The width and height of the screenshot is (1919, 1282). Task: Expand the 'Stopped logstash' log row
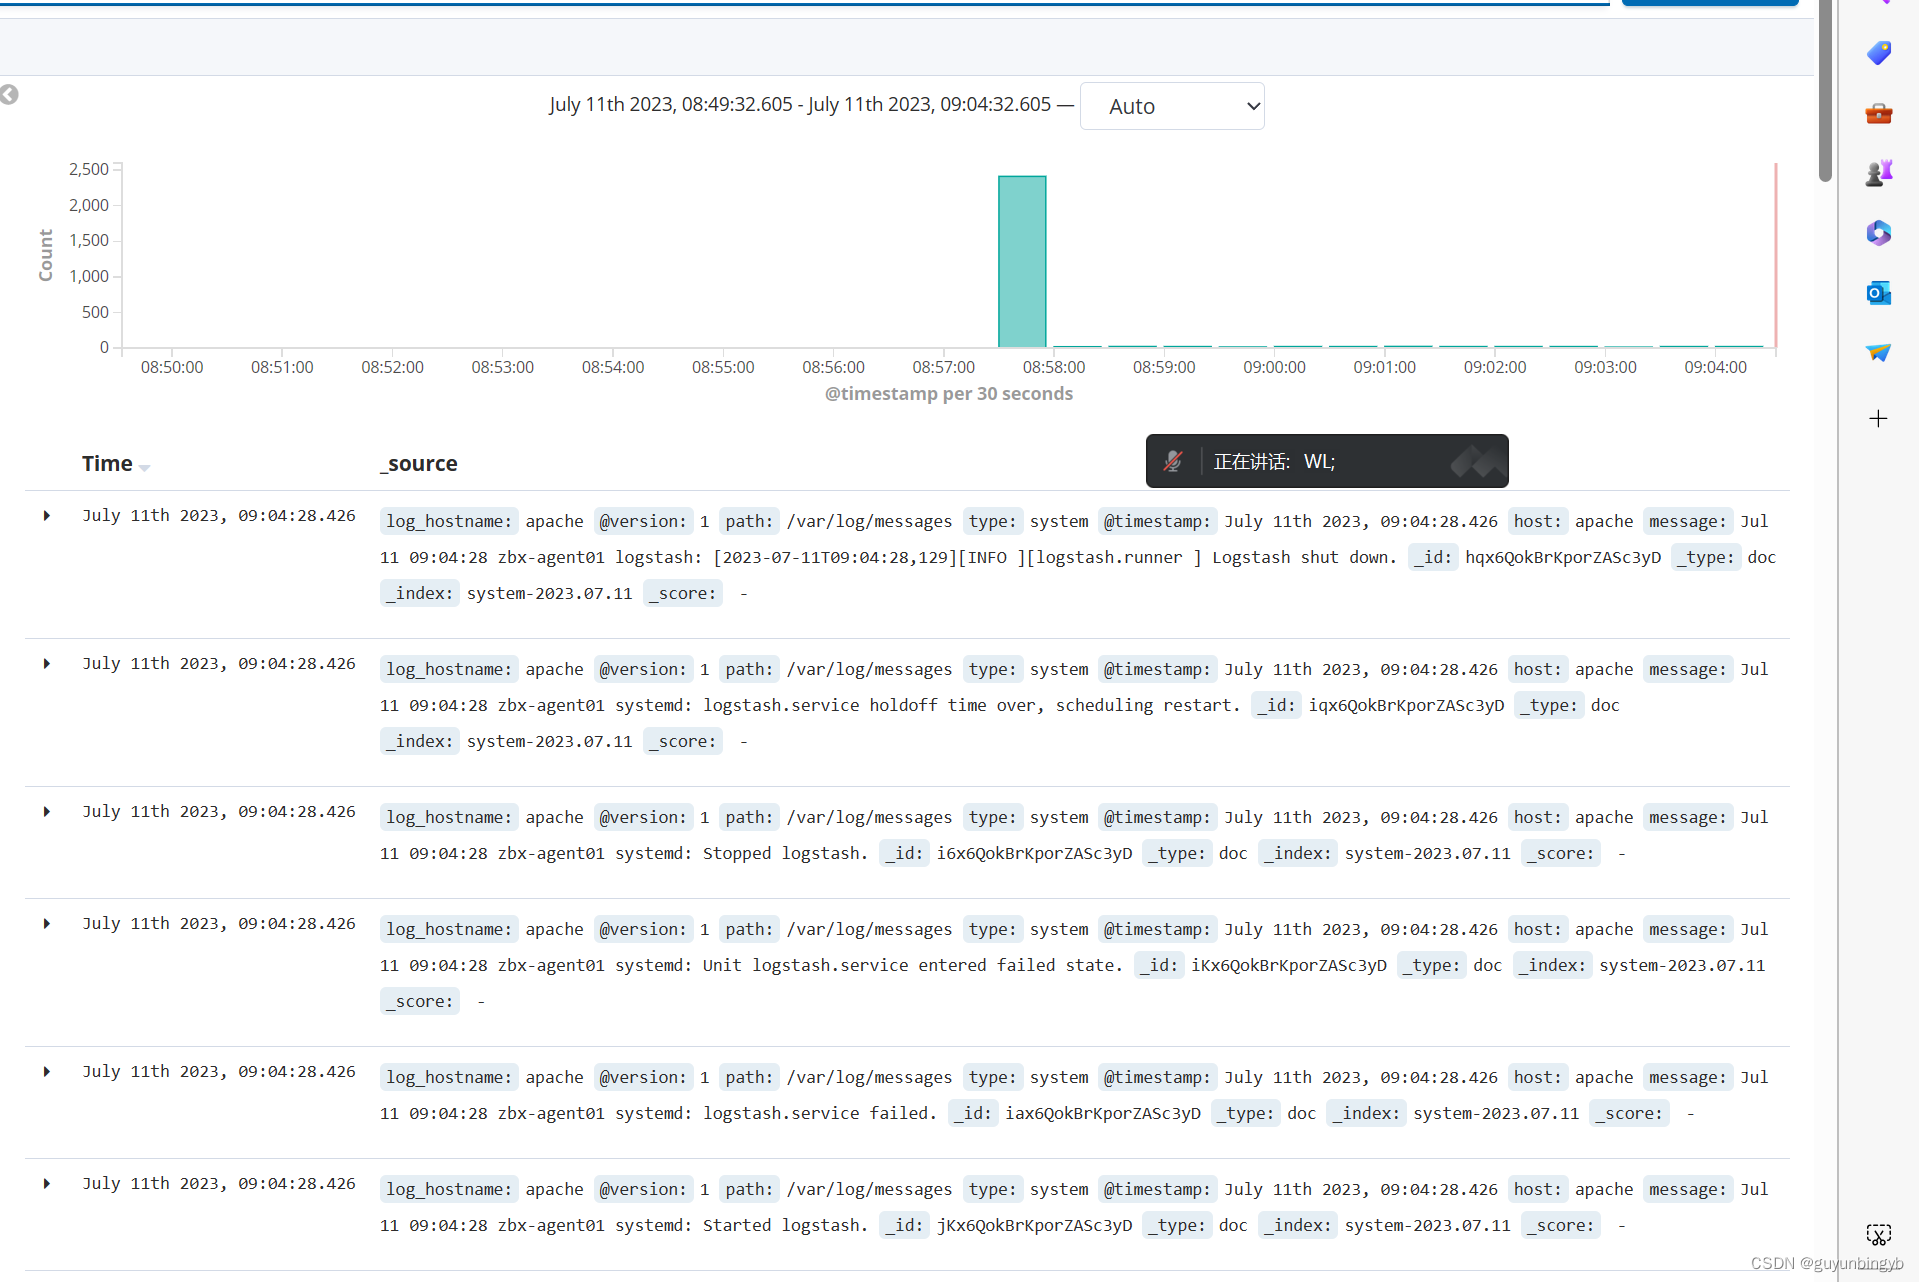click(47, 812)
